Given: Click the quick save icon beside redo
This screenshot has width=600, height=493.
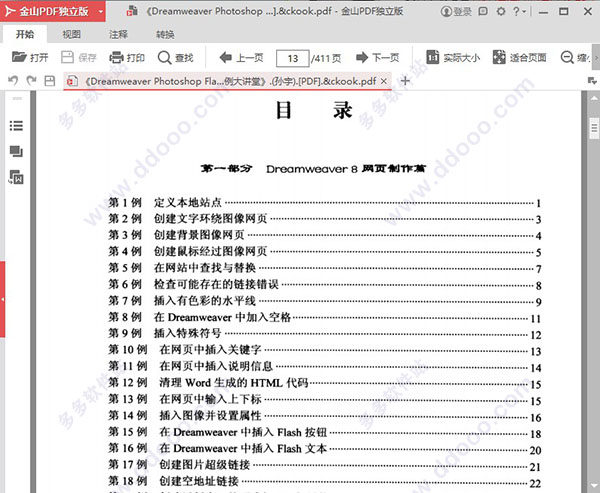Looking at the screenshot, I should (x=50, y=81).
